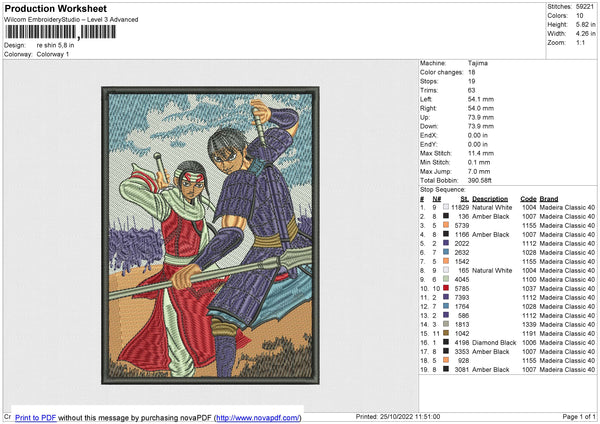Click the Stitches value 59221

coord(585,7)
